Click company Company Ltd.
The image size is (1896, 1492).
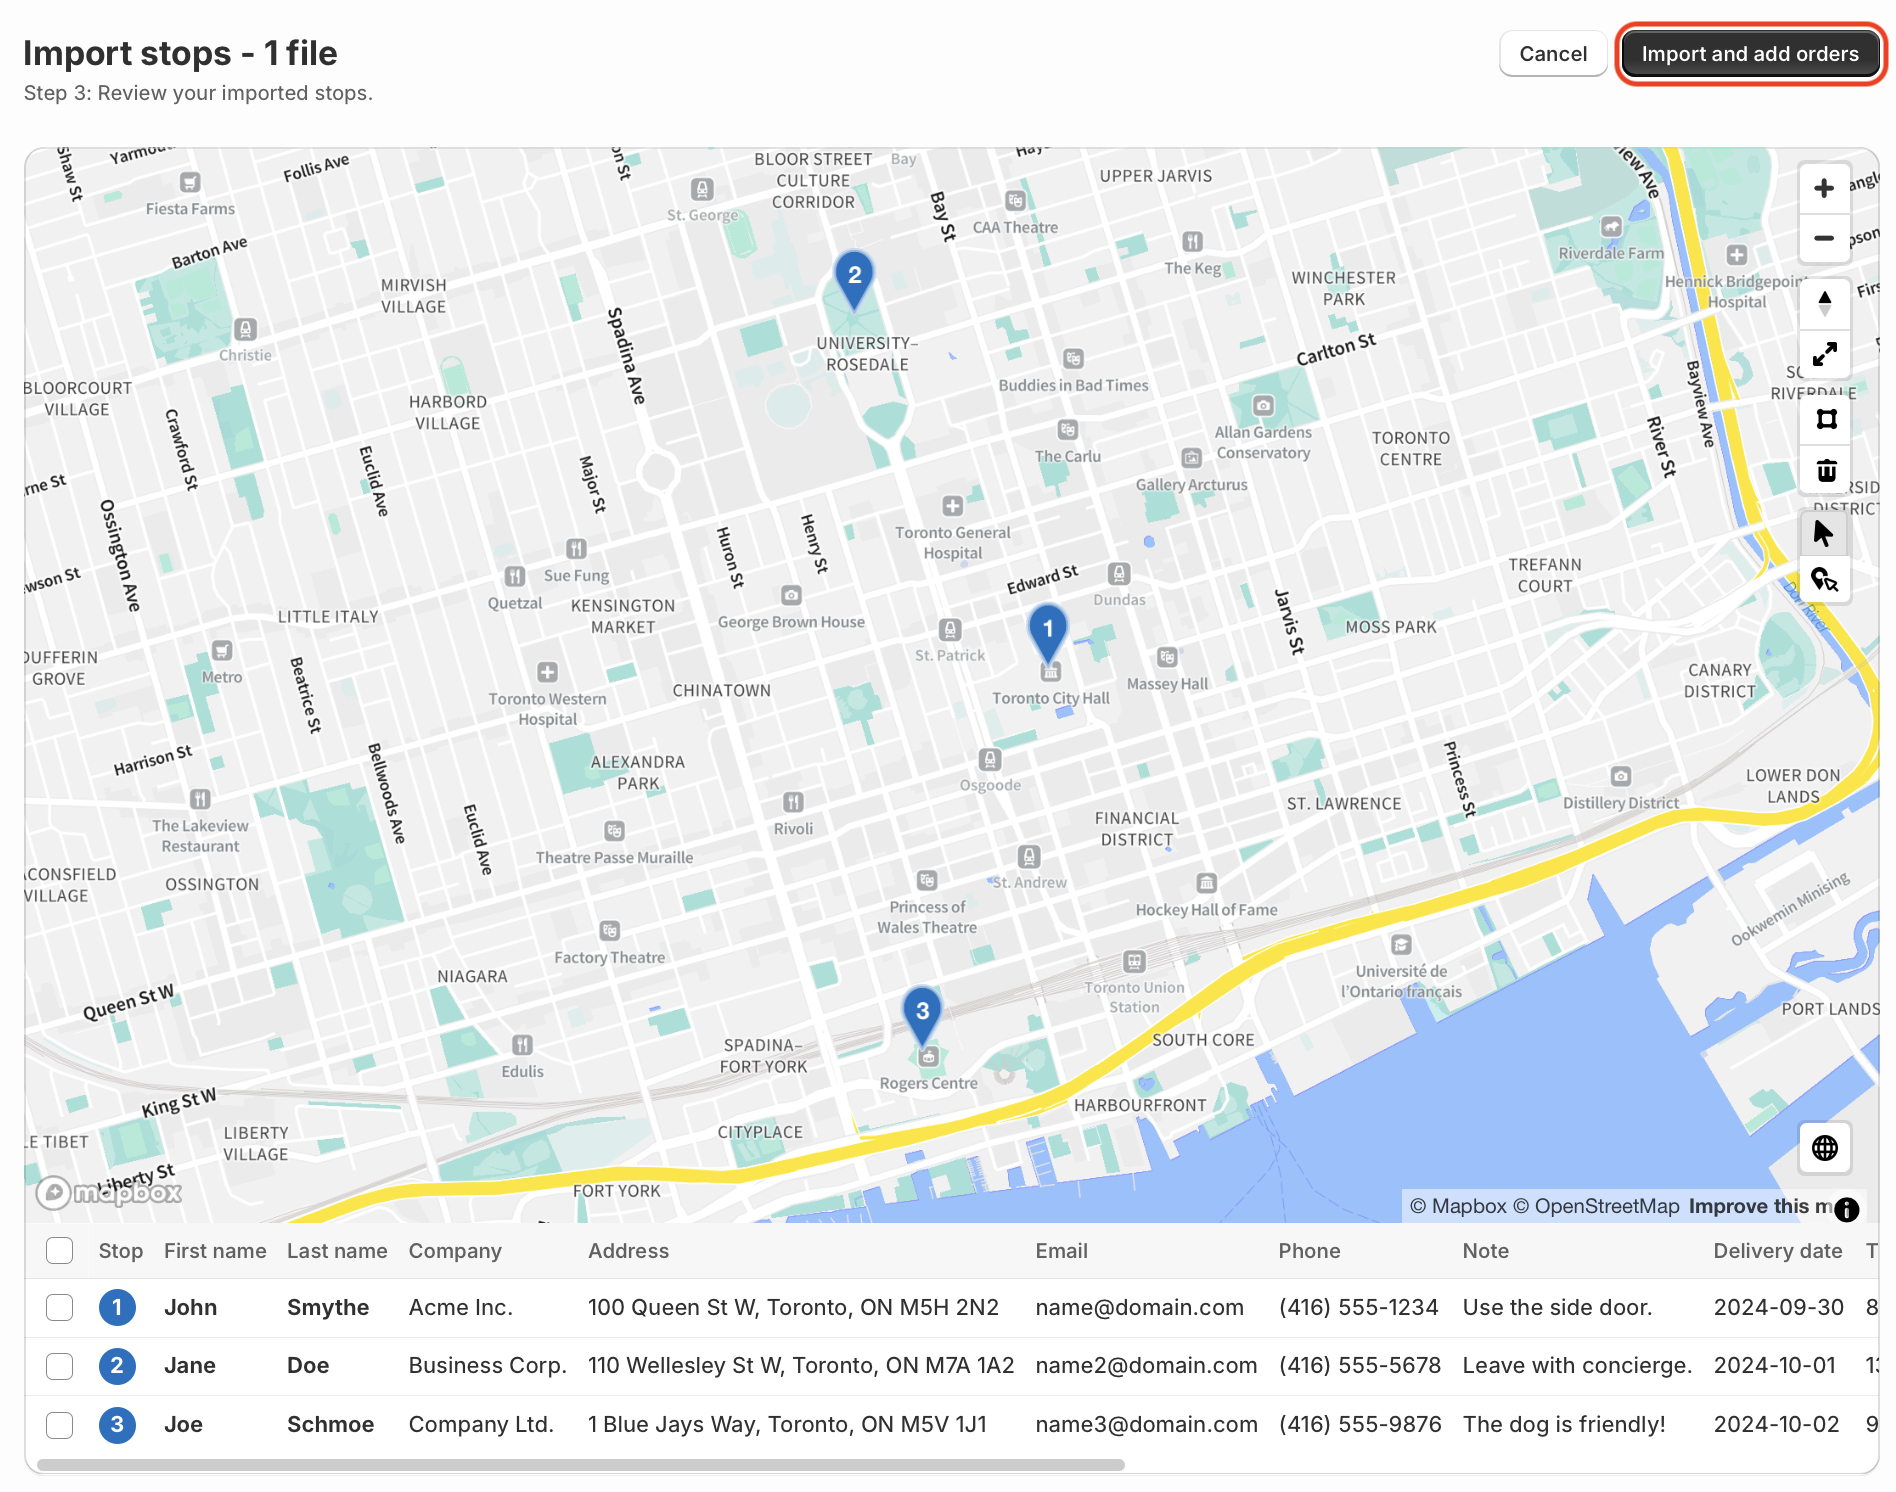[x=481, y=1424]
